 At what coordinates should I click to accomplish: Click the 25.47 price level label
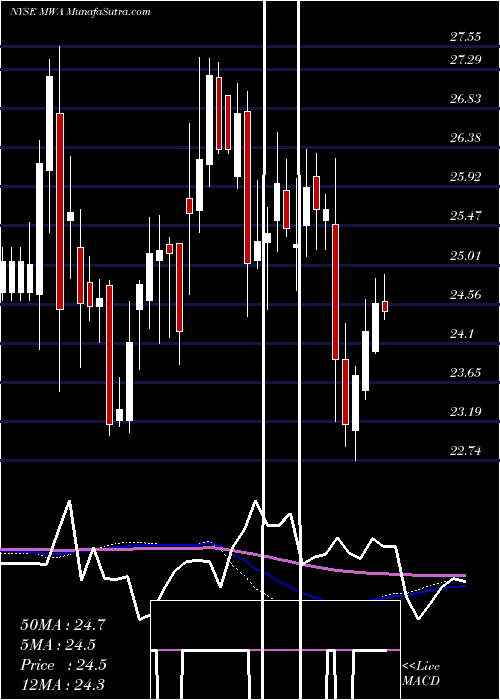[x=466, y=216]
